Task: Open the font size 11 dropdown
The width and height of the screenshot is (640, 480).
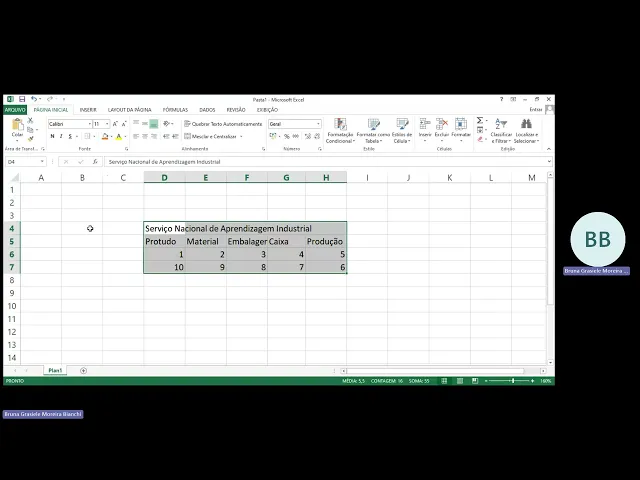Action: (107, 124)
